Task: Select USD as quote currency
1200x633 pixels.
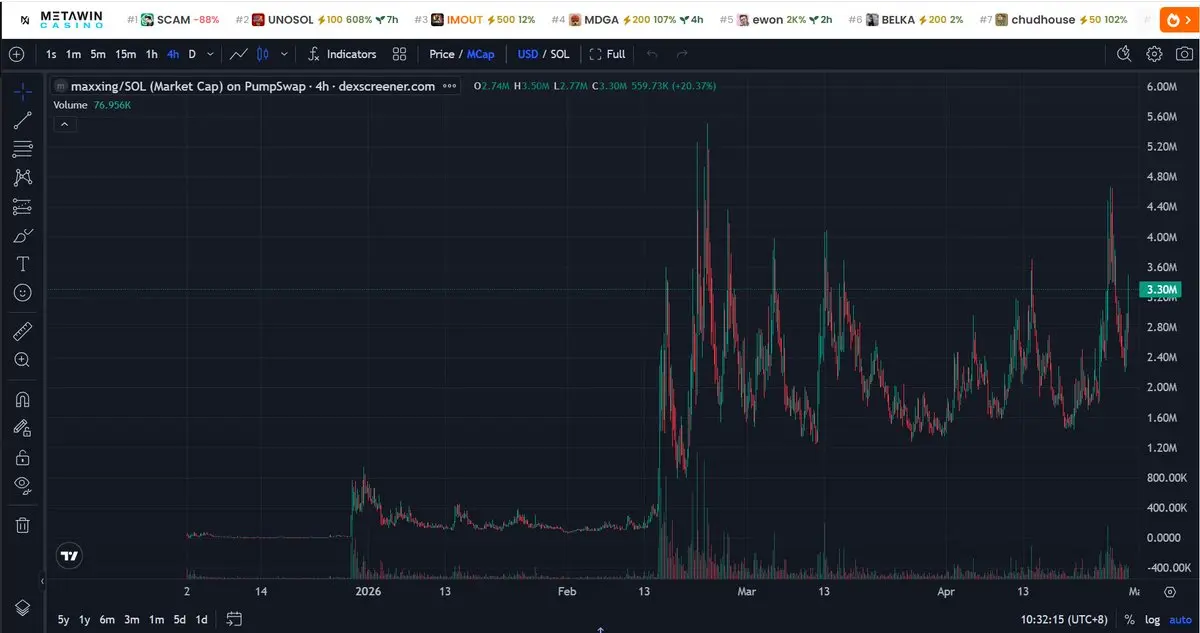Action: [527, 54]
